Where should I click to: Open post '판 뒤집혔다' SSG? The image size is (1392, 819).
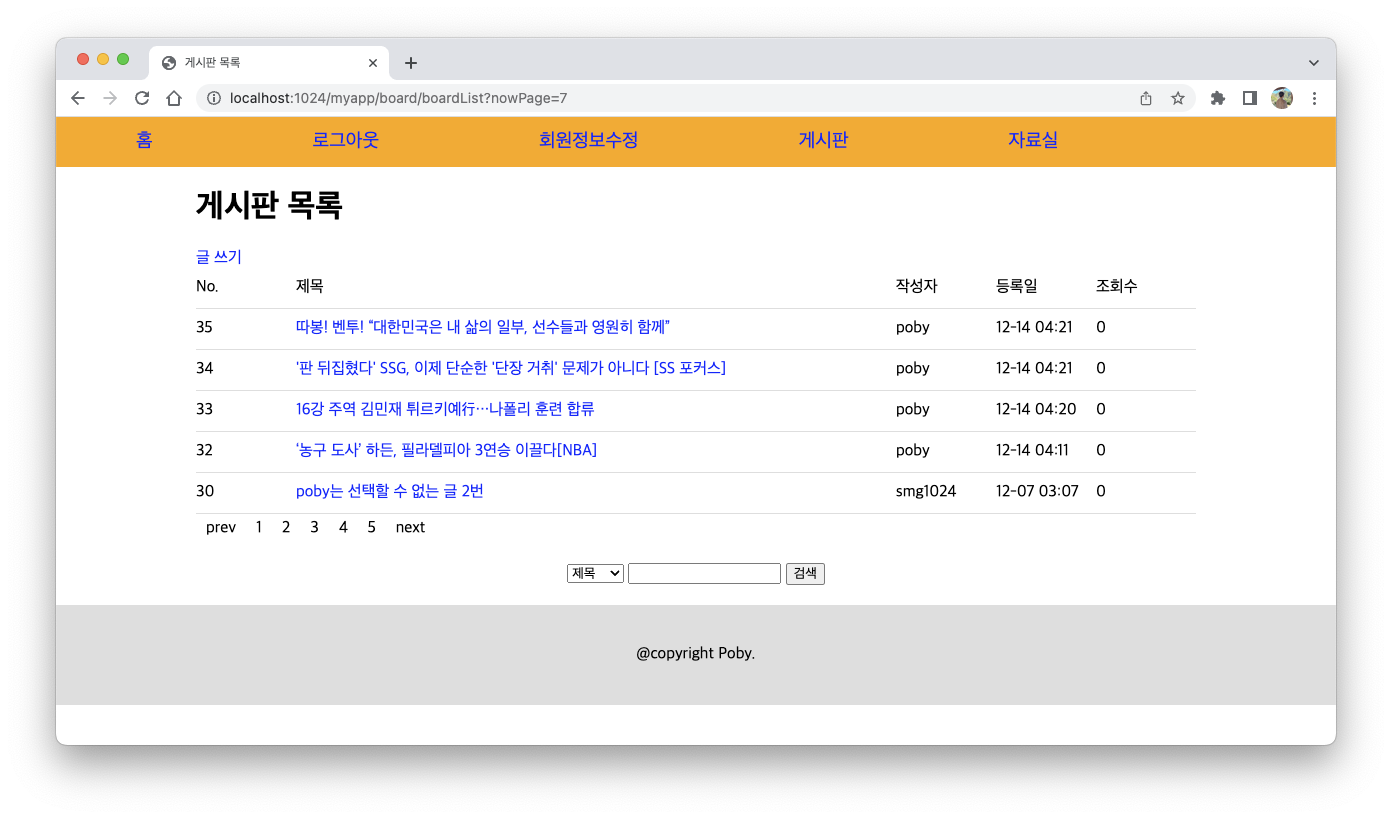[511, 368]
